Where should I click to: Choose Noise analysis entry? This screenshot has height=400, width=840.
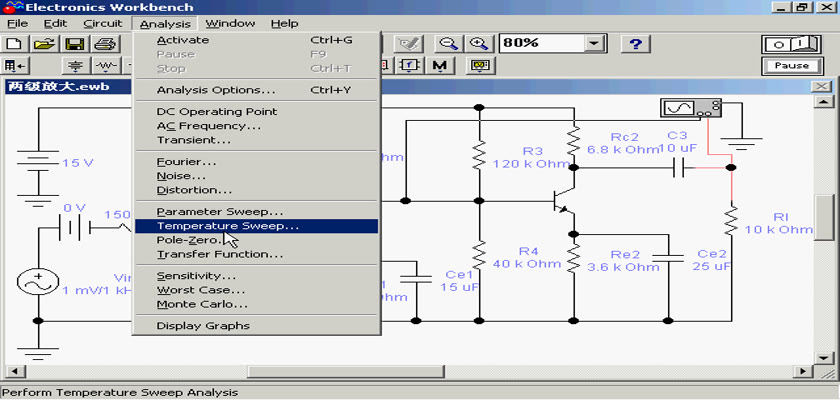tap(257, 176)
